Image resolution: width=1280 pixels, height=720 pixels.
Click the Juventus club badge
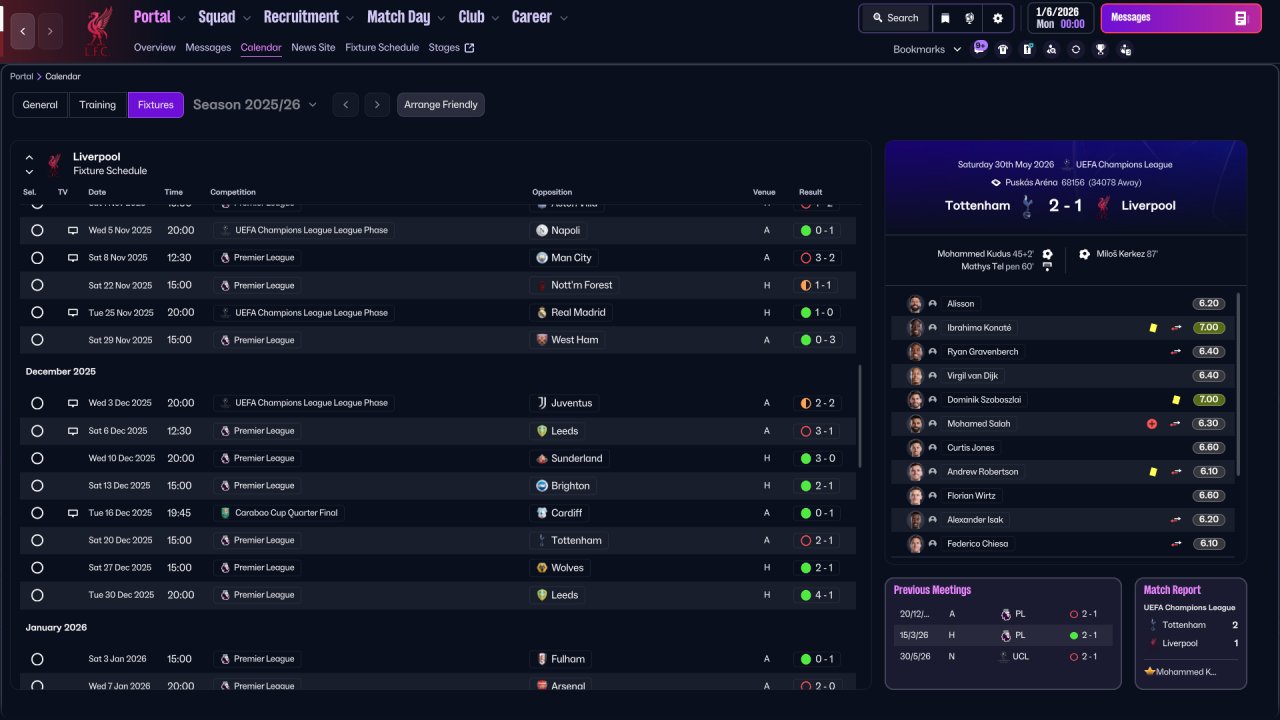(x=542, y=403)
